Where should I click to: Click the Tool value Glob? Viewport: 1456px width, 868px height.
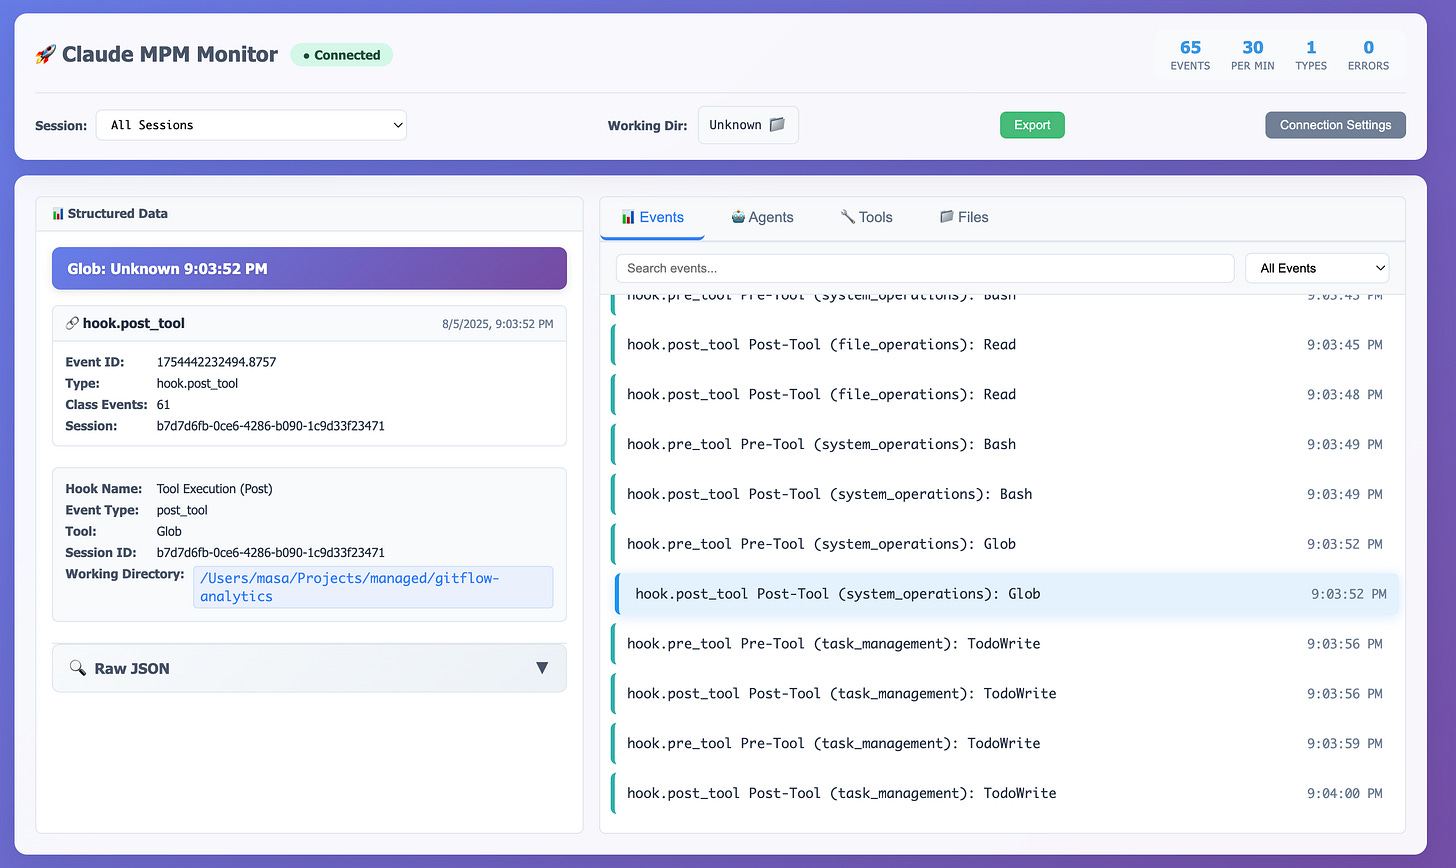pyautogui.click(x=169, y=532)
